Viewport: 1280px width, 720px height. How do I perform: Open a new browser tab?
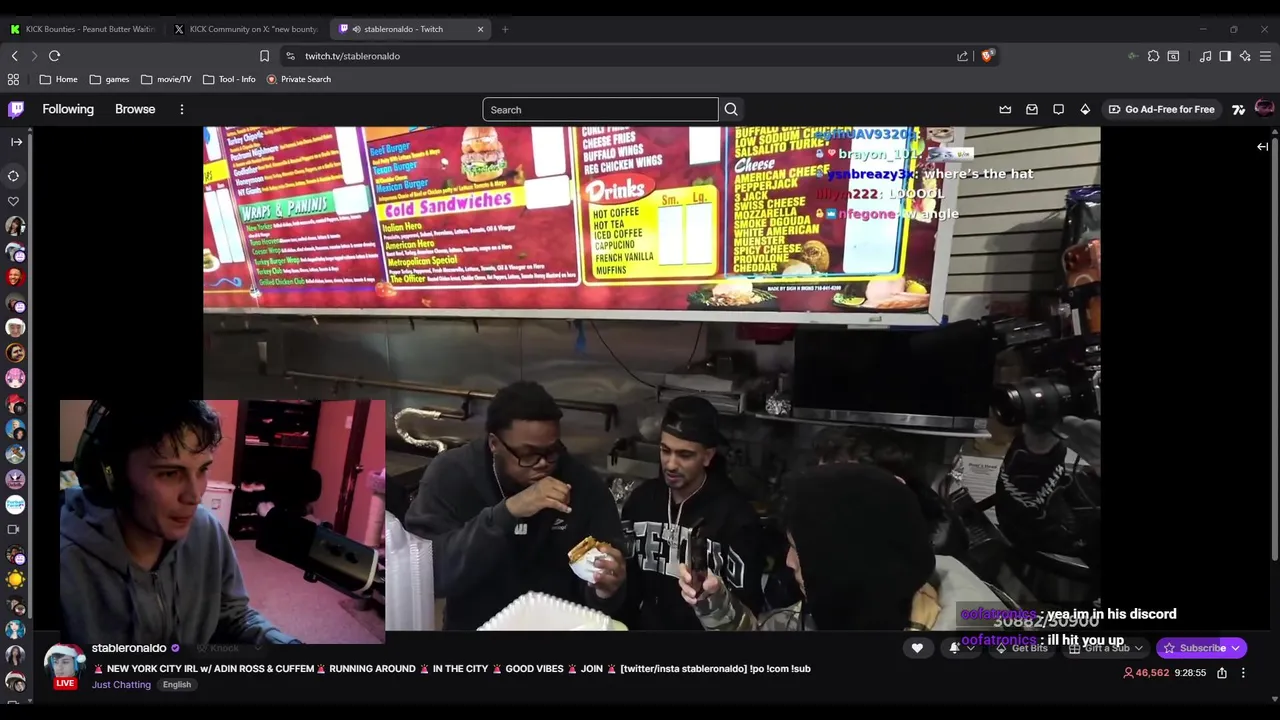tap(505, 29)
